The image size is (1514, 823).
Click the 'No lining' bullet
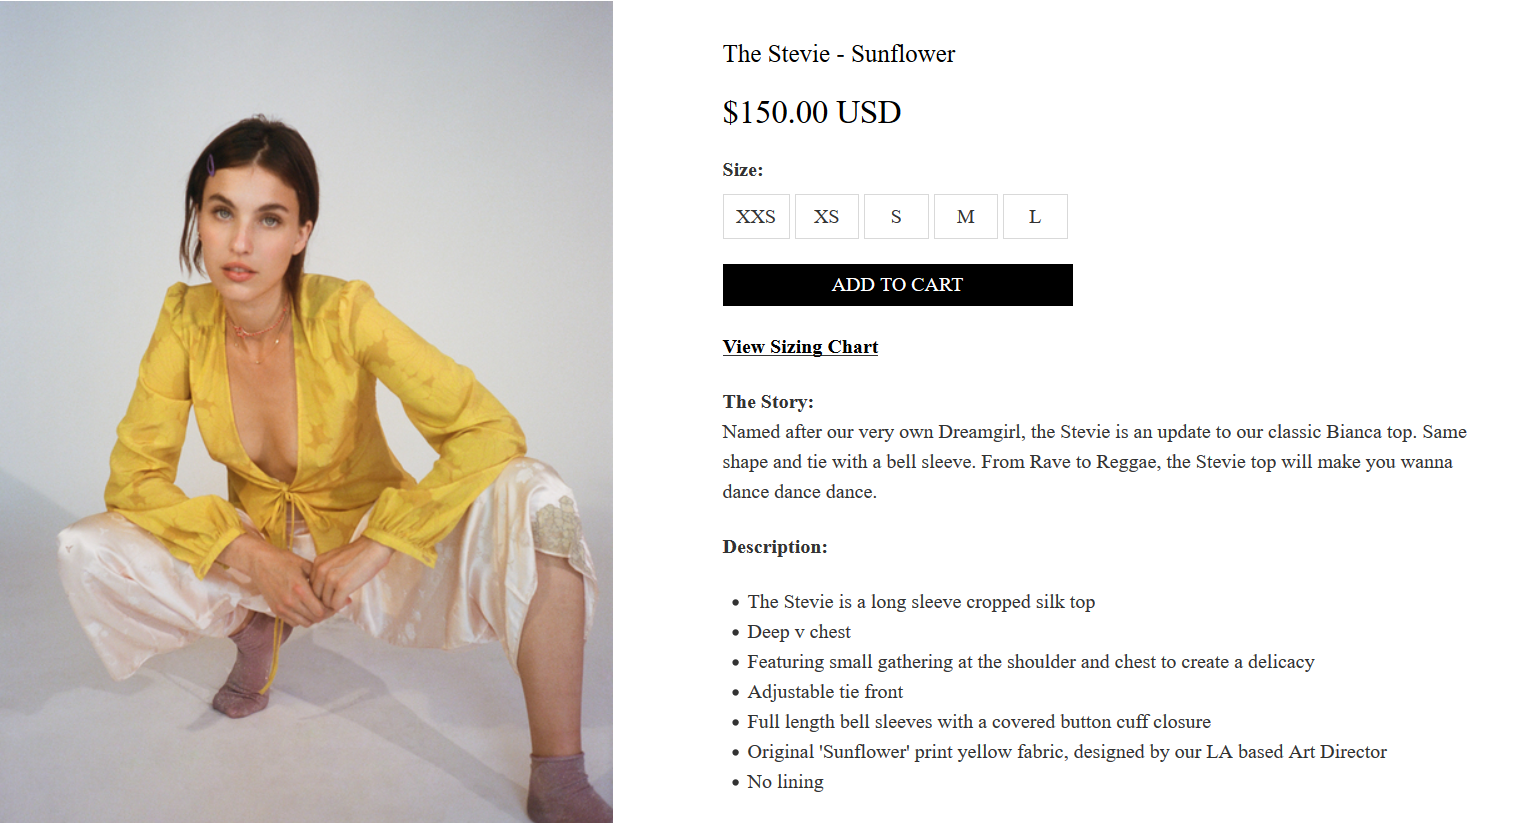785,782
